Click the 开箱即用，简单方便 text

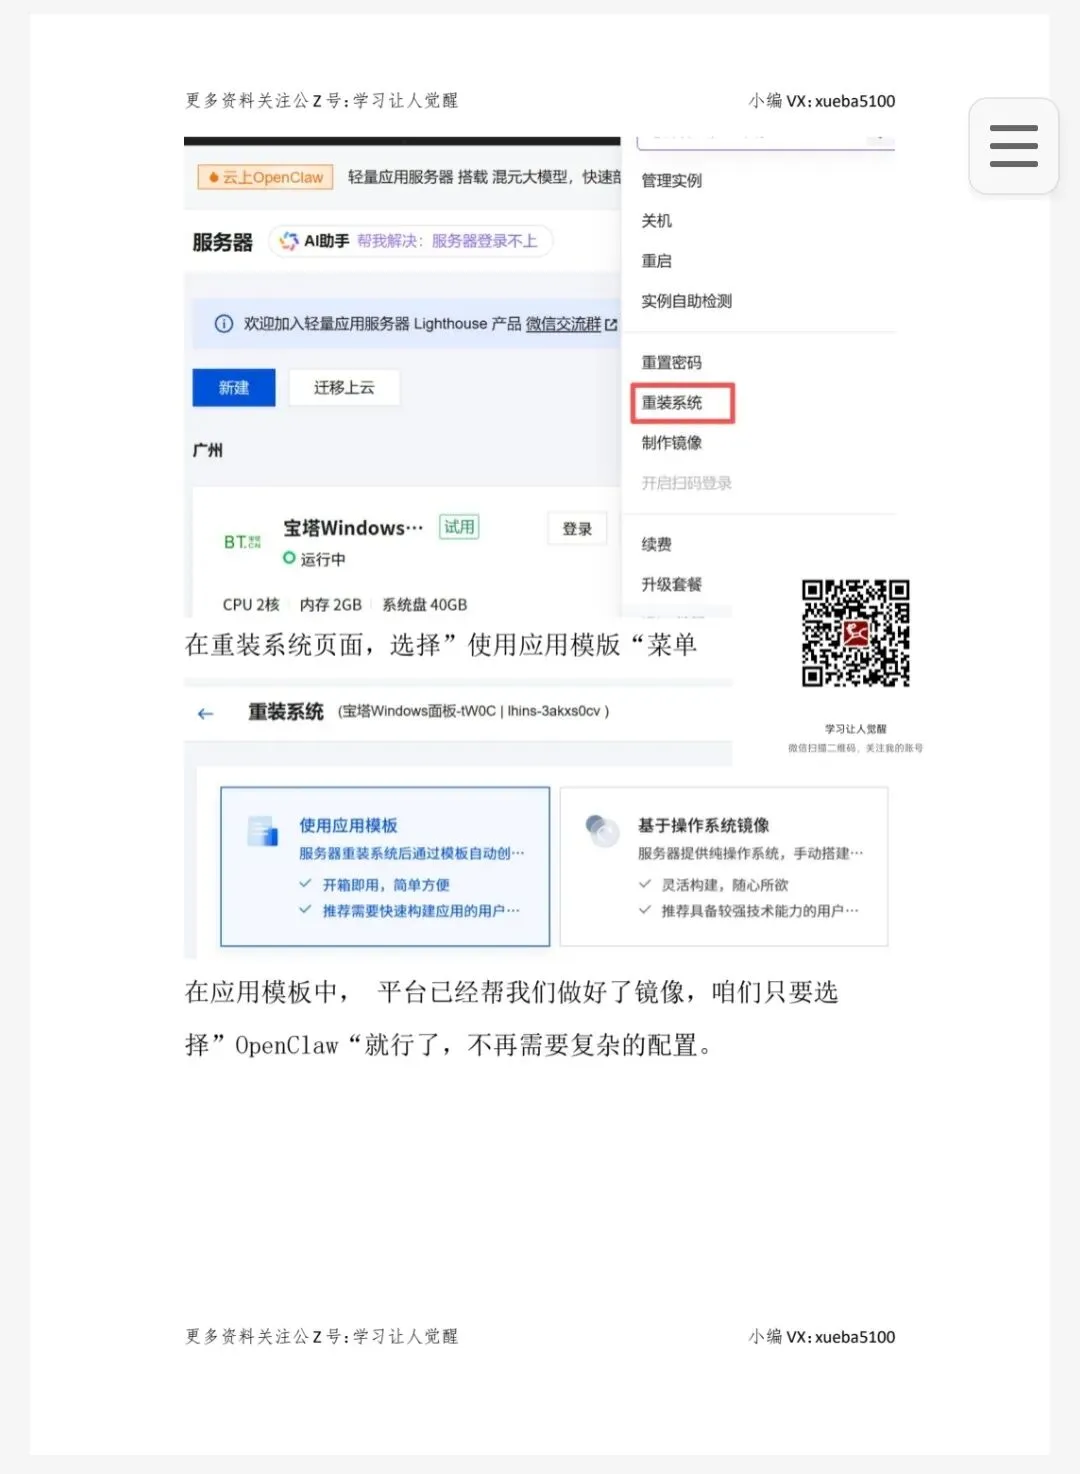[386, 885]
